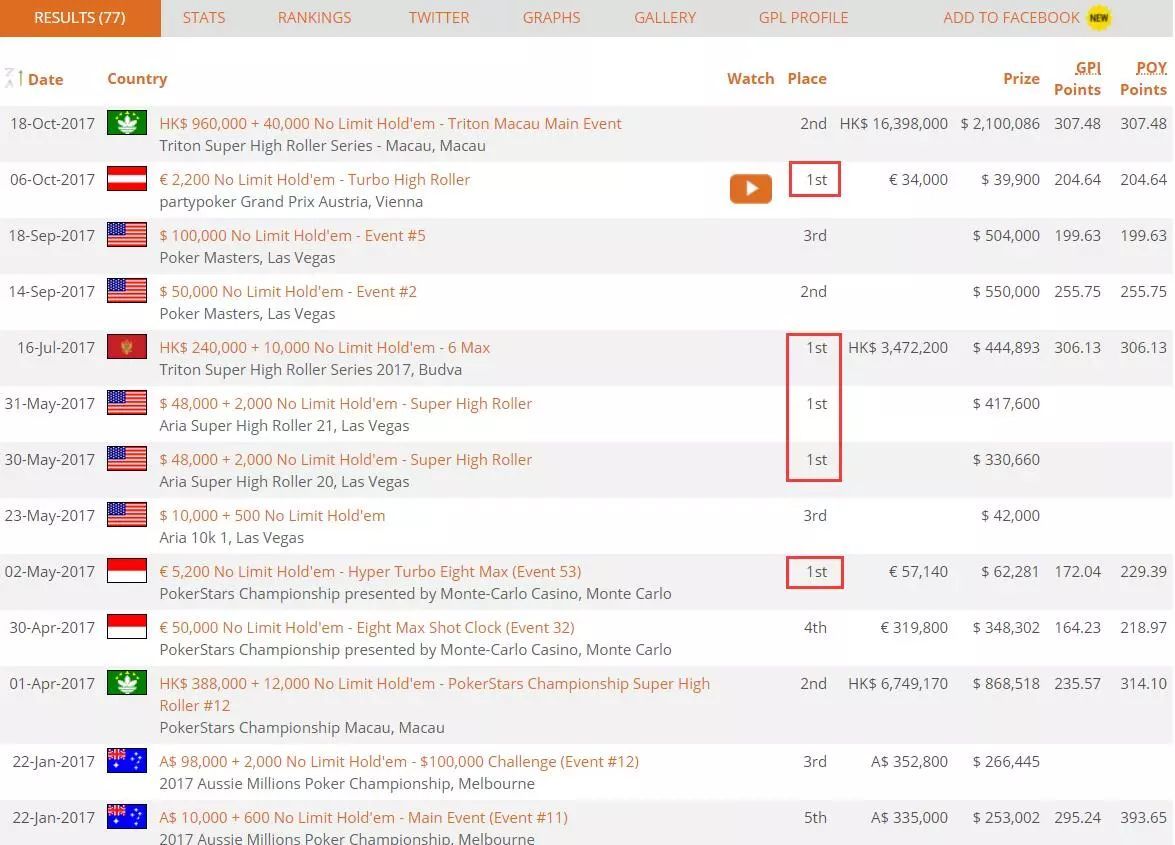Open the $ 50,000 No Limit Hold'em Event #2 link
The width and height of the screenshot is (1175, 845).
[288, 291]
